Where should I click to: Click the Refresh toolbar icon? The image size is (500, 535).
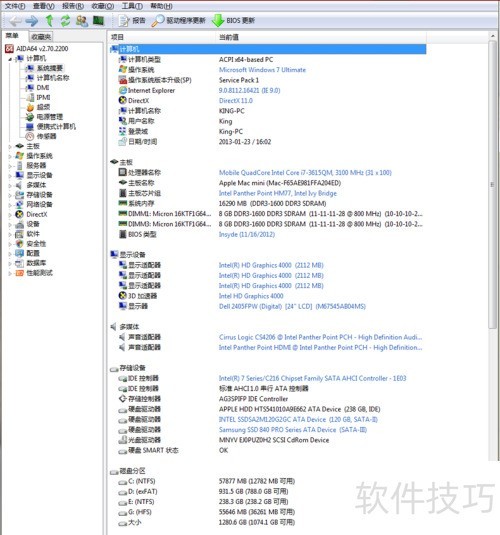coord(65,21)
